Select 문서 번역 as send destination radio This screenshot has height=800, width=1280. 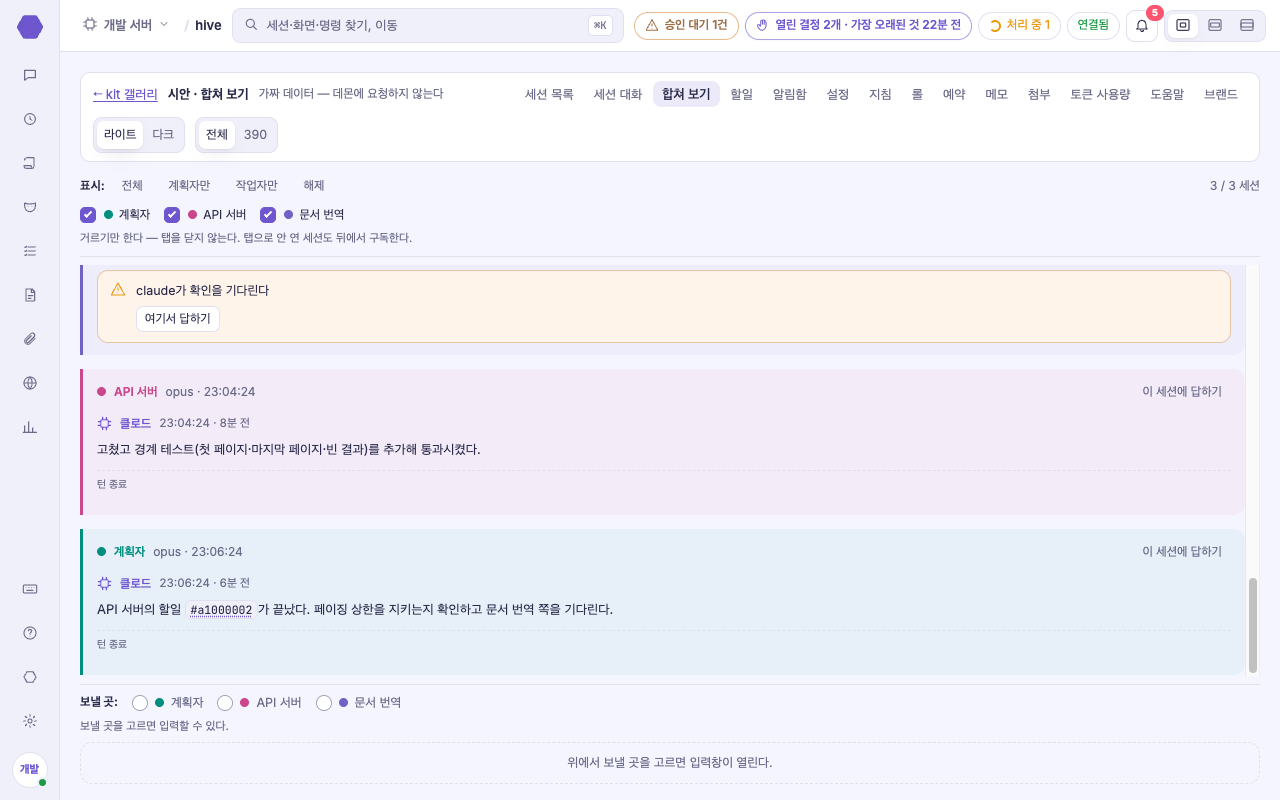point(324,703)
